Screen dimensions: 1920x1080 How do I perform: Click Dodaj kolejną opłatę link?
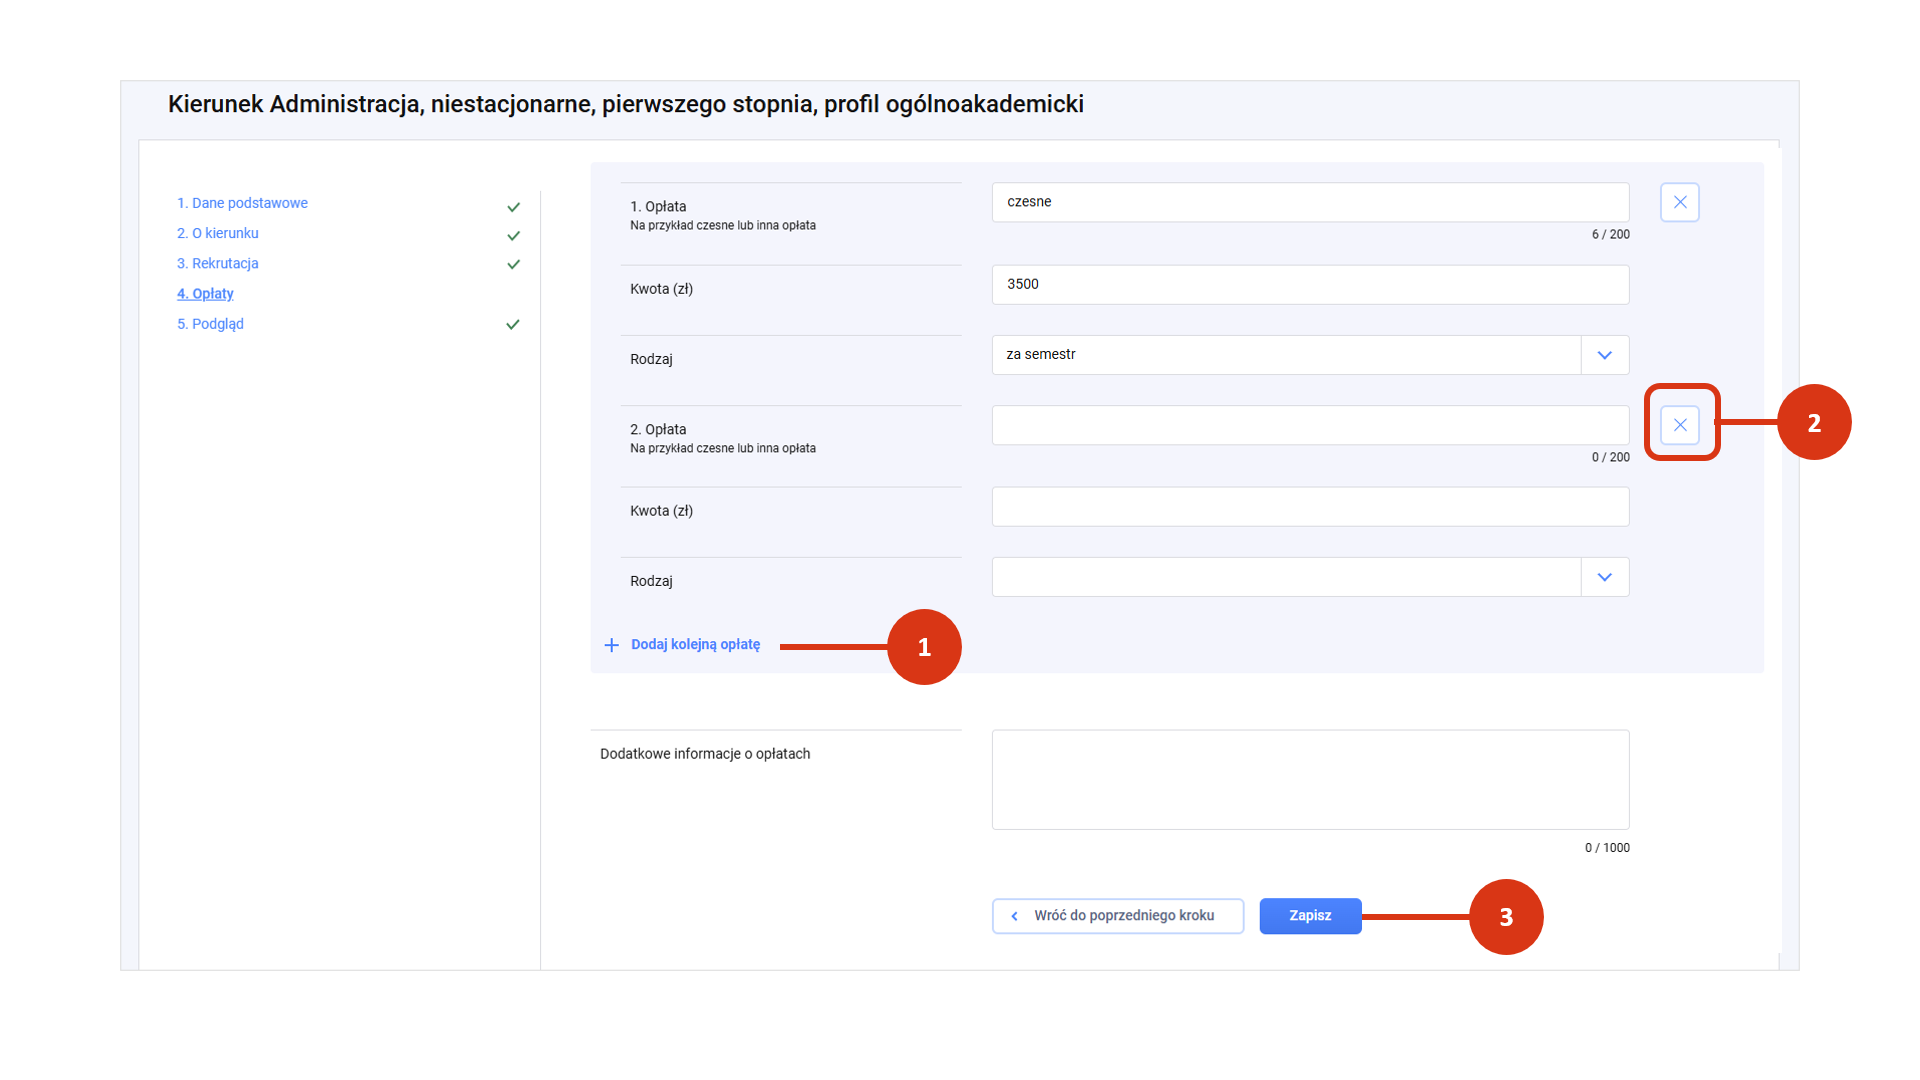coord(695,645)
